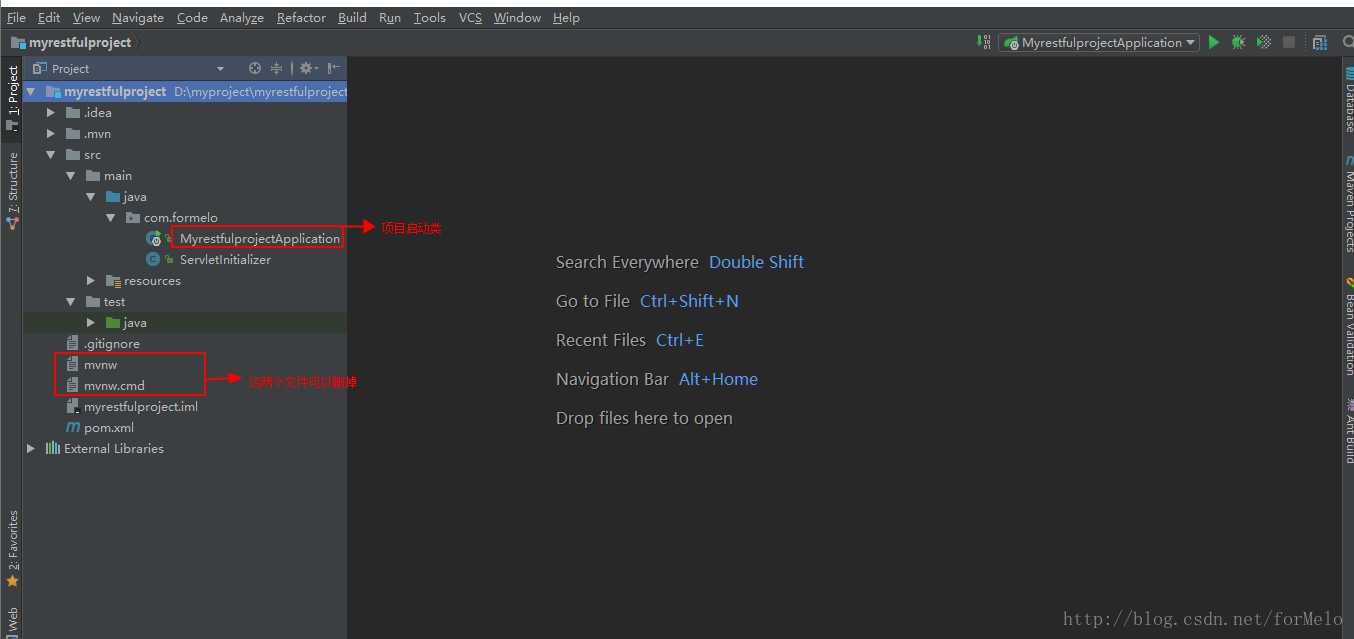
Task: Toggle the Maven Projects tool window
Action: click(1348, 203)
